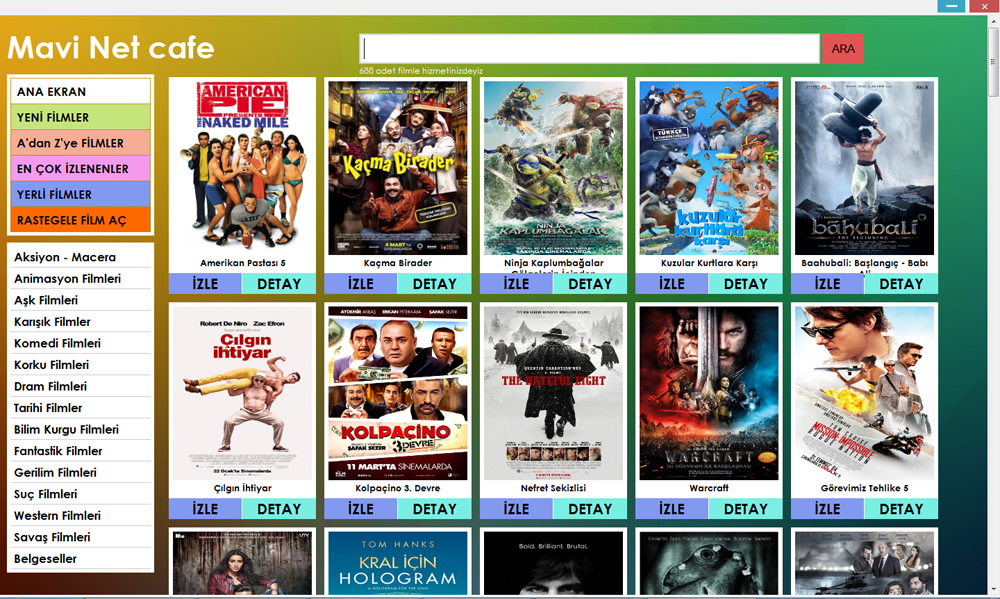Show EN ÇOK İZLENENLER movies
This screenshot has width=1000, height=599.
80,168
